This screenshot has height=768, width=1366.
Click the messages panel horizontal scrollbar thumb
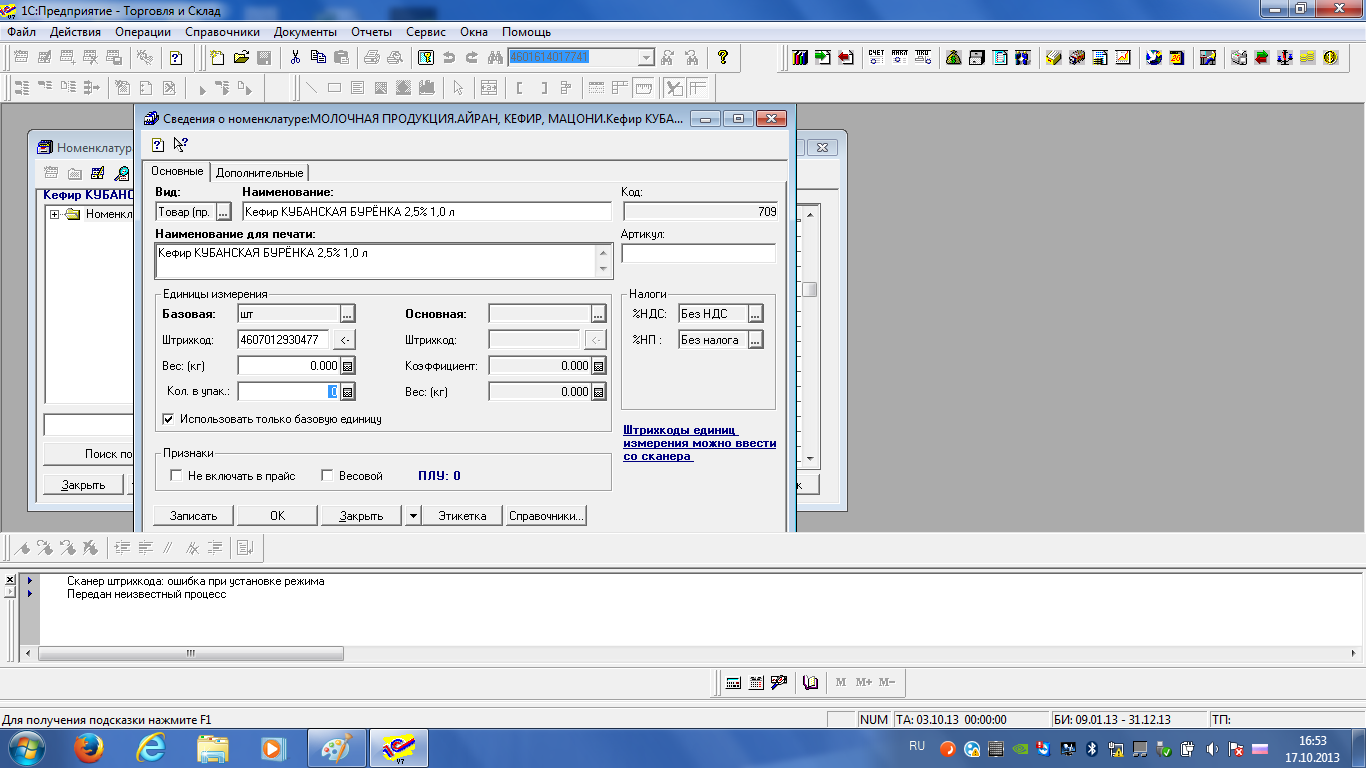point(191,653)
